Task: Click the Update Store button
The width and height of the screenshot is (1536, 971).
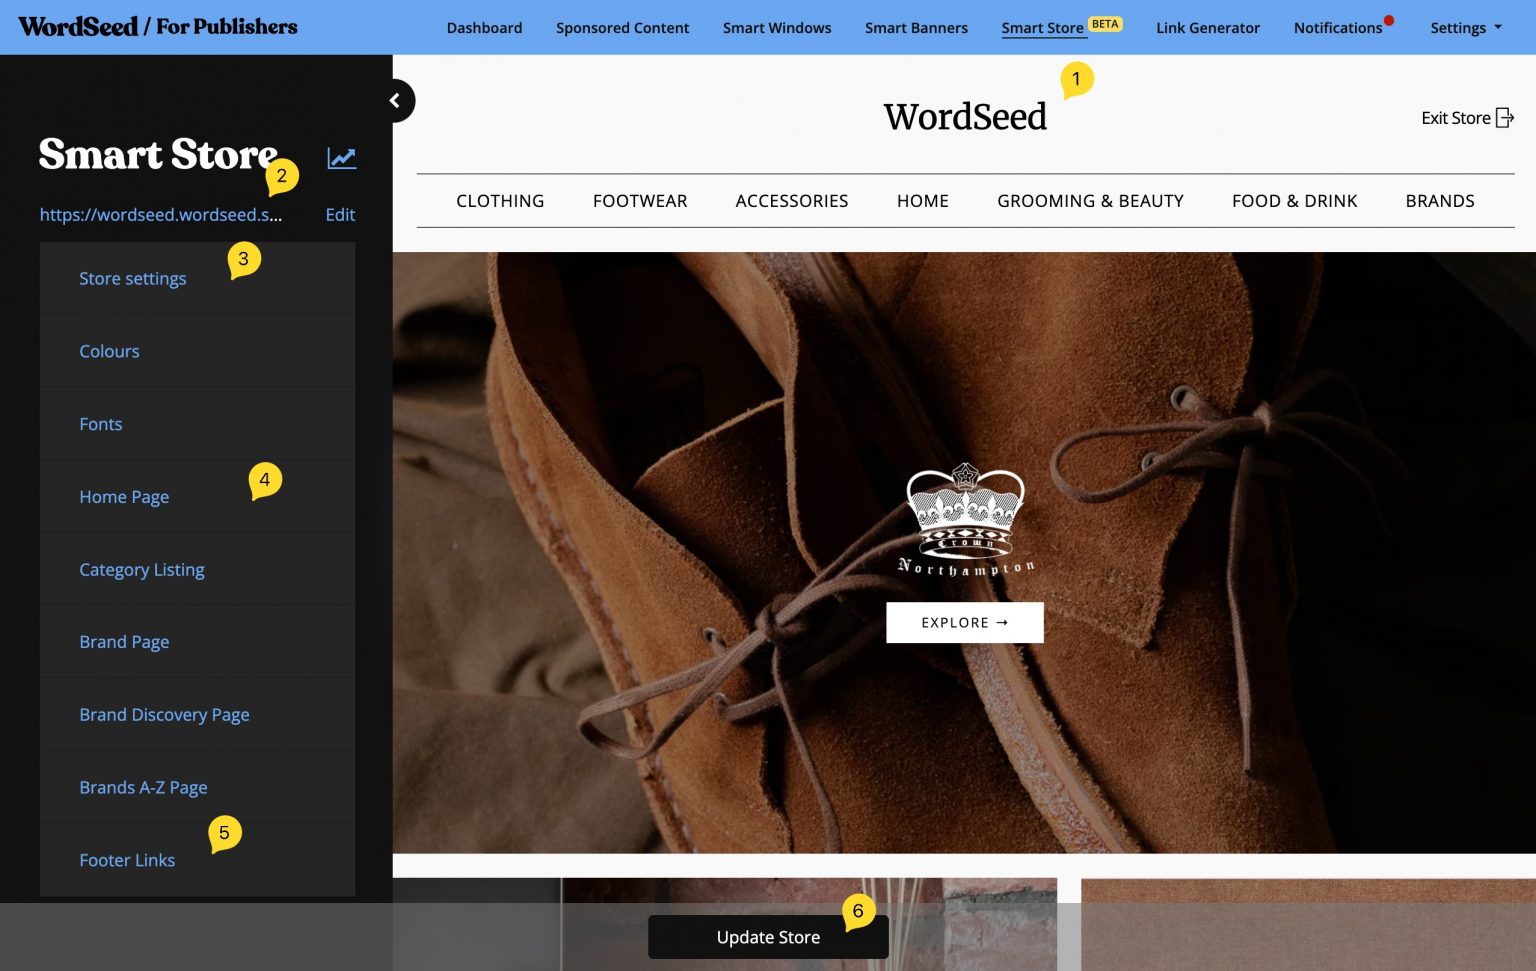Action: [768, 937]
